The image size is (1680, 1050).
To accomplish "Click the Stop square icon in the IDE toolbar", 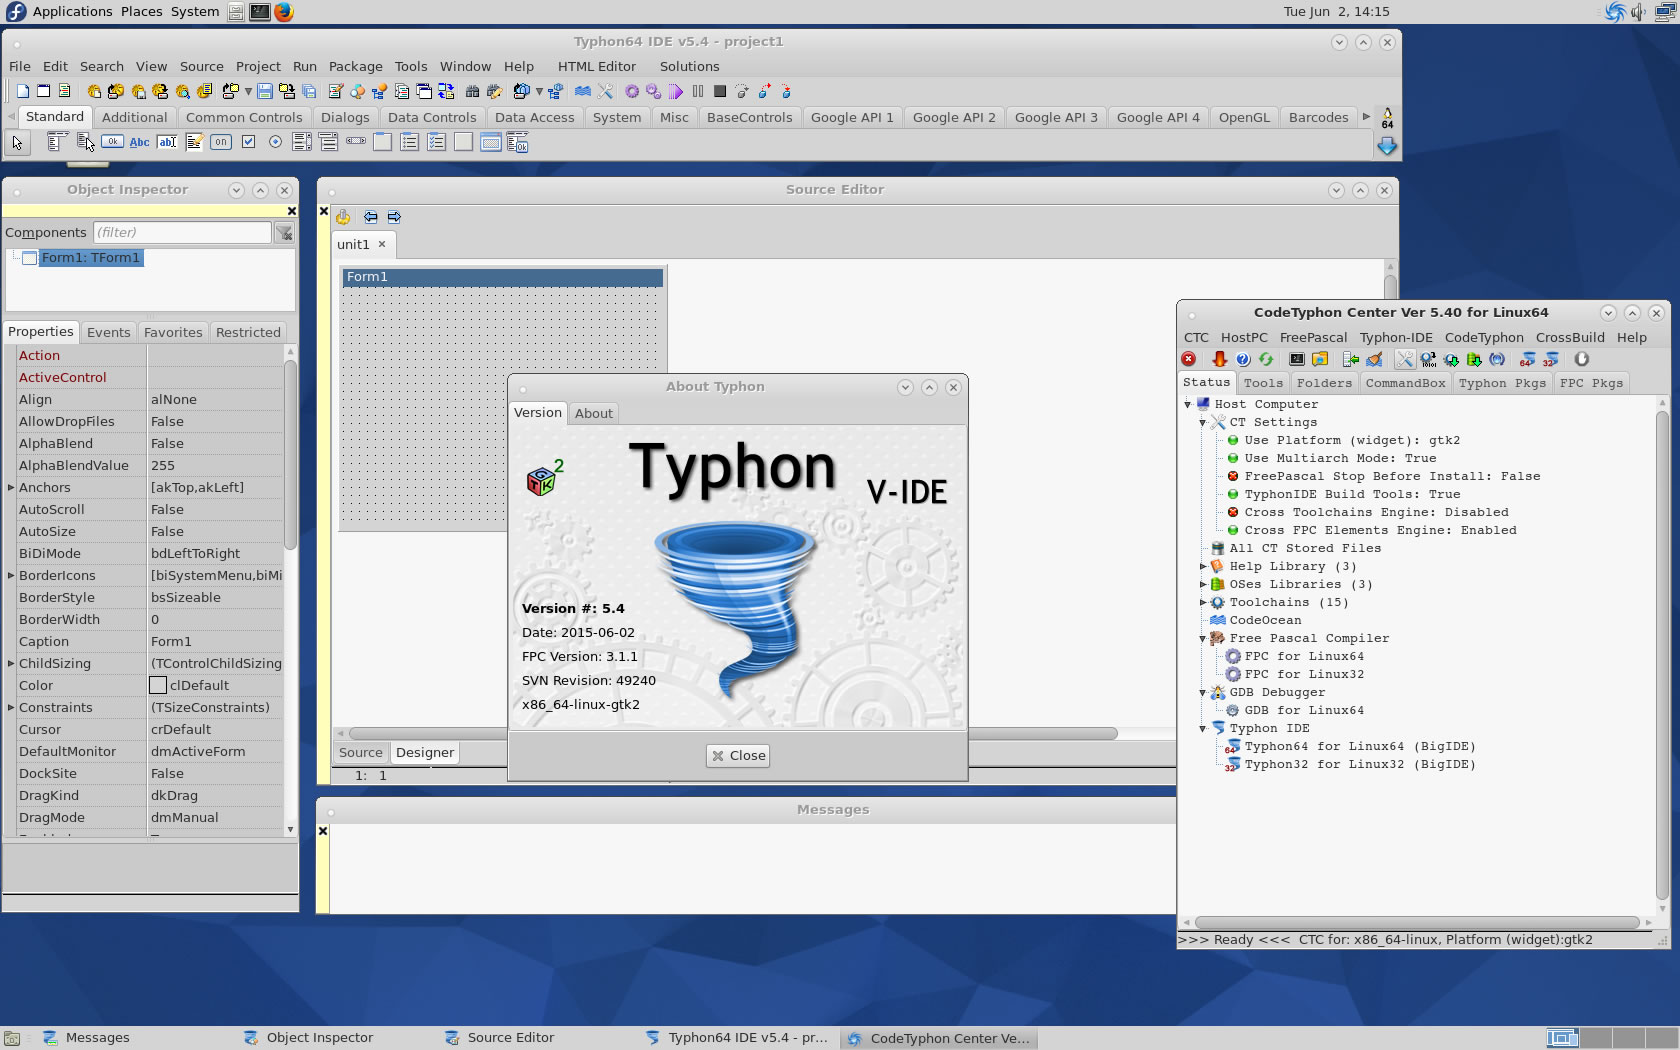I will pos(720,91).
